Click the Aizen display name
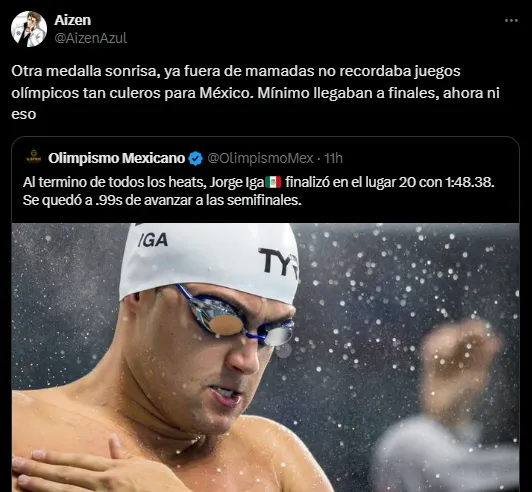 (73, 20)
